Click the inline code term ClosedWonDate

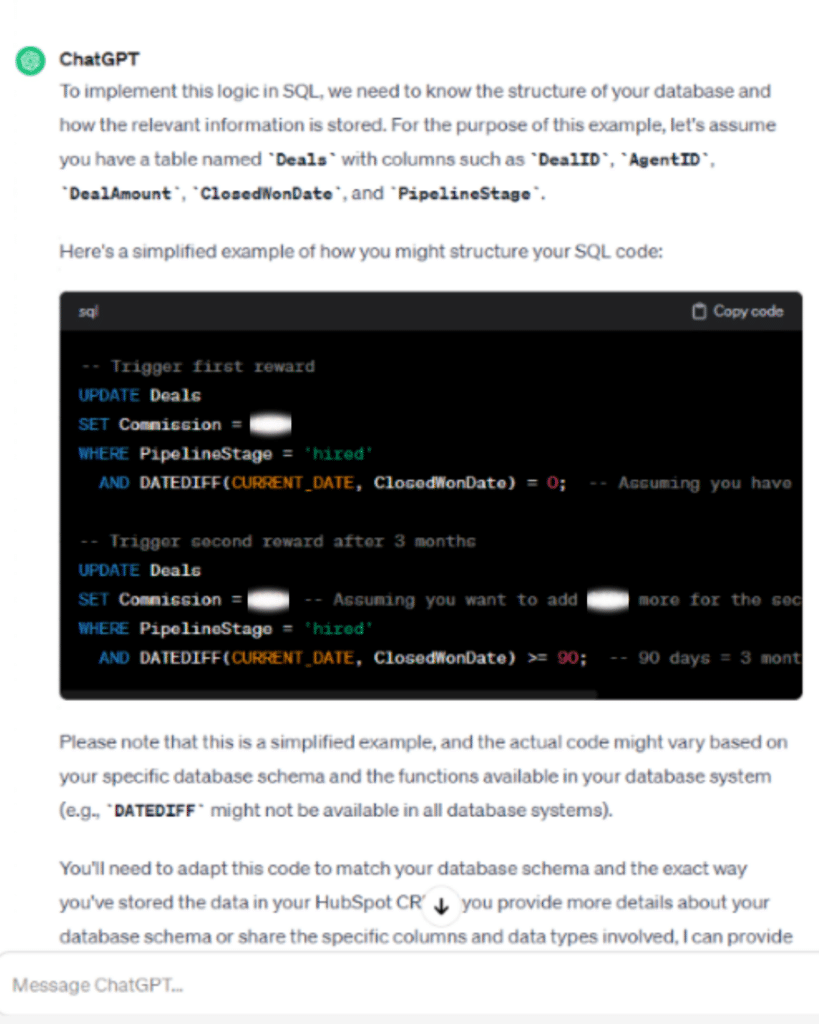click(x=266, y=194)
